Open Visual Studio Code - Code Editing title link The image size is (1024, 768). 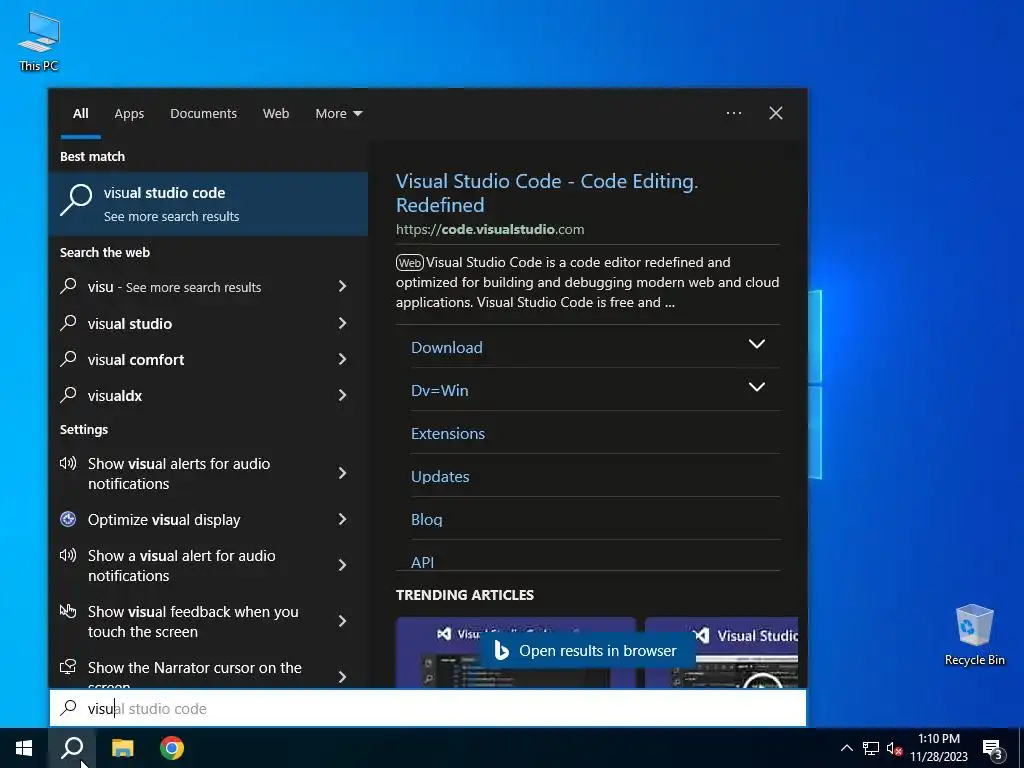coord(547,193)
